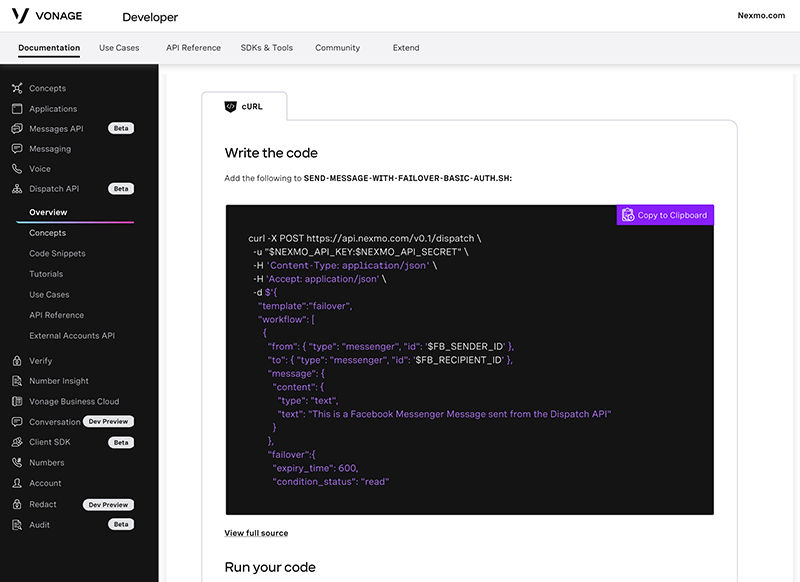Screen dimensions: 800x582
Task: Select the Concepts icon in the sidebar
Action: pyautogui.click(x=18, y=88)
